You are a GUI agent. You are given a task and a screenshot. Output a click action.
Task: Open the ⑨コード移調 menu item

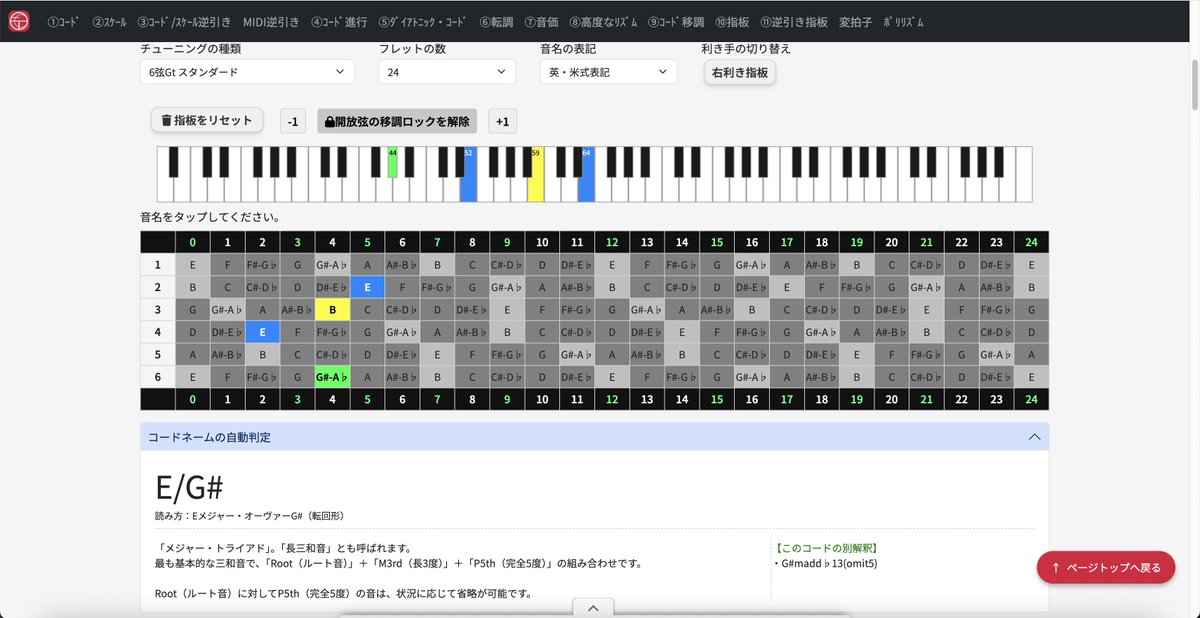tap(676, 21)
